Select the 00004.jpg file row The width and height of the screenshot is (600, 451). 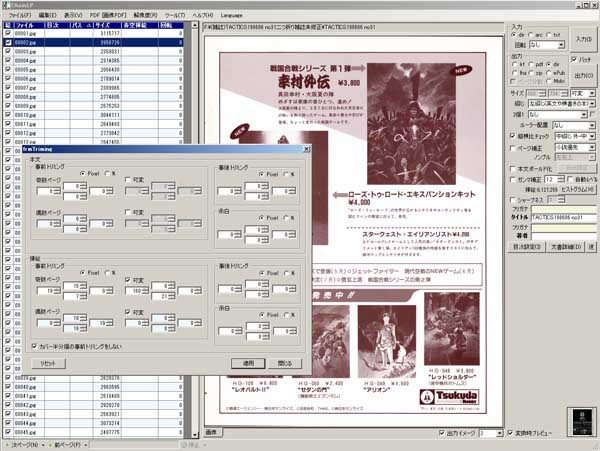[94, 60]
